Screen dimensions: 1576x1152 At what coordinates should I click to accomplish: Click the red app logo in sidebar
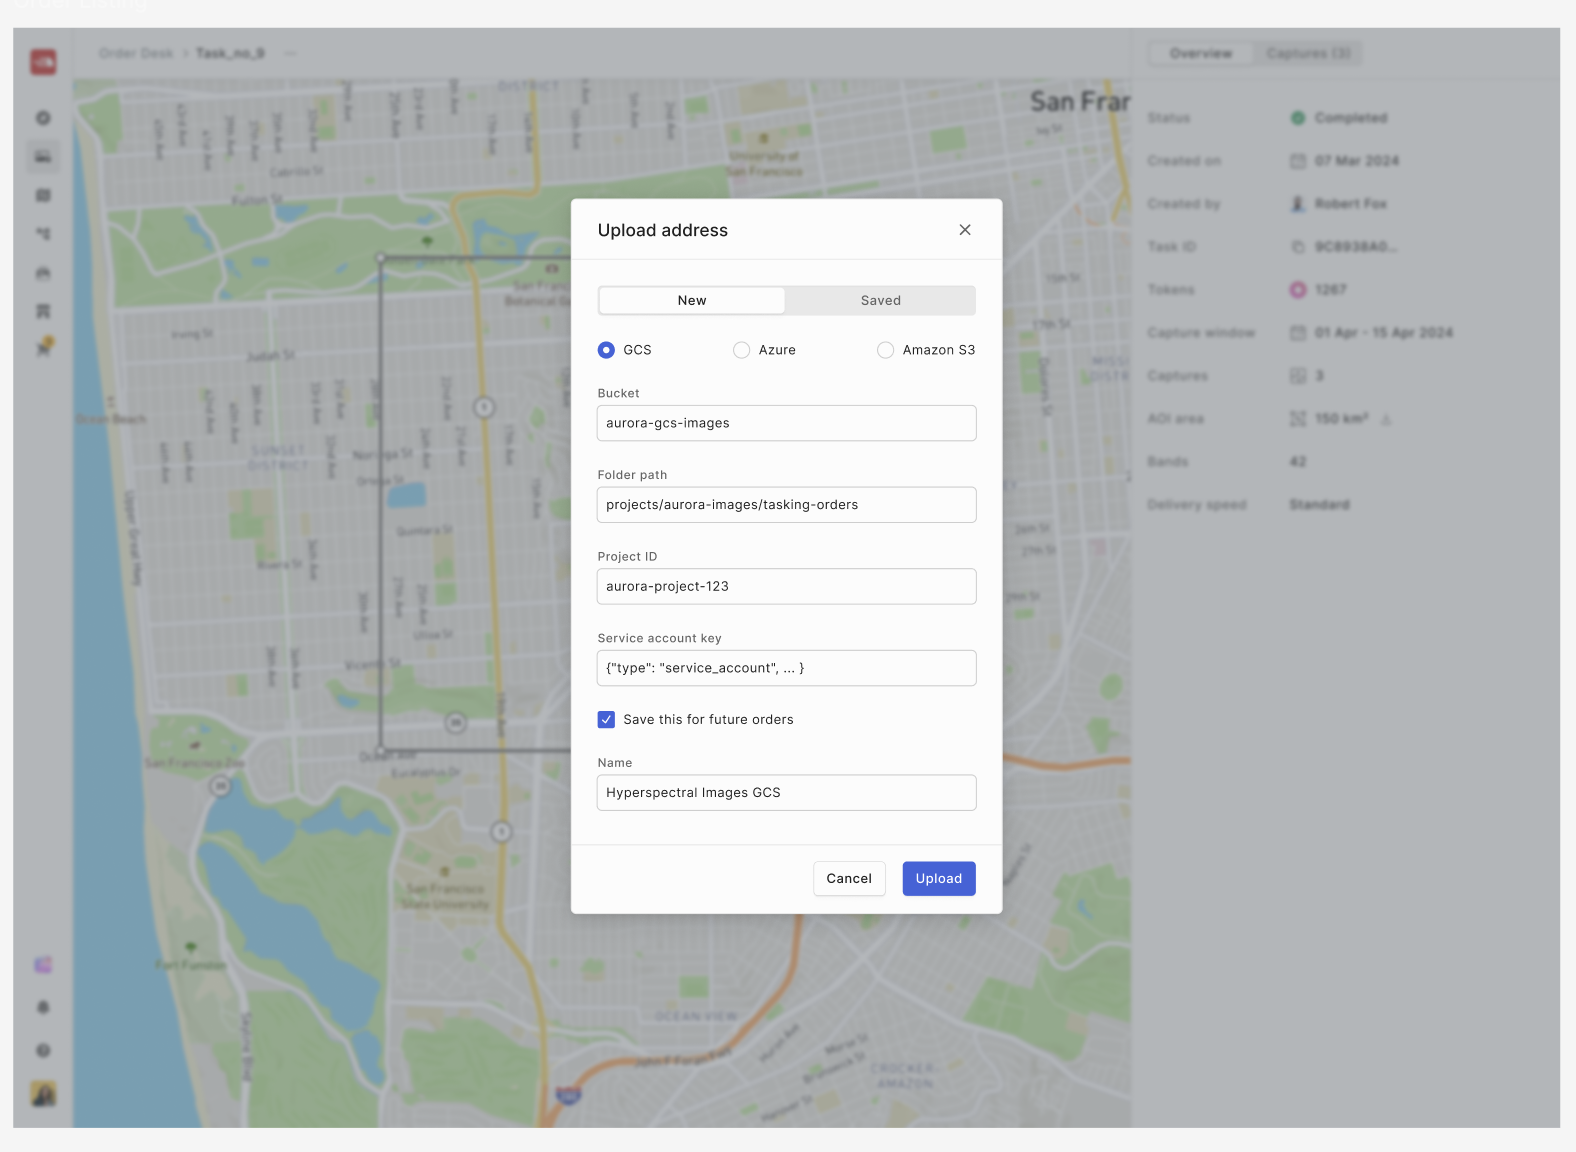click(x=43, y=62)
